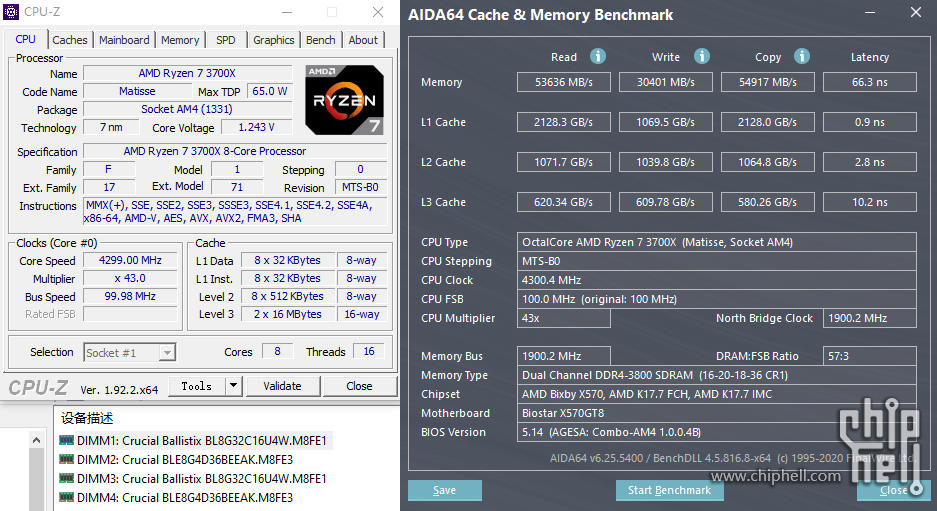The height and width of the screenshot is (511, 937).
Task: Click the Write info icon in AIDA64
Action: pyautogui.click(x=702, y=56)
